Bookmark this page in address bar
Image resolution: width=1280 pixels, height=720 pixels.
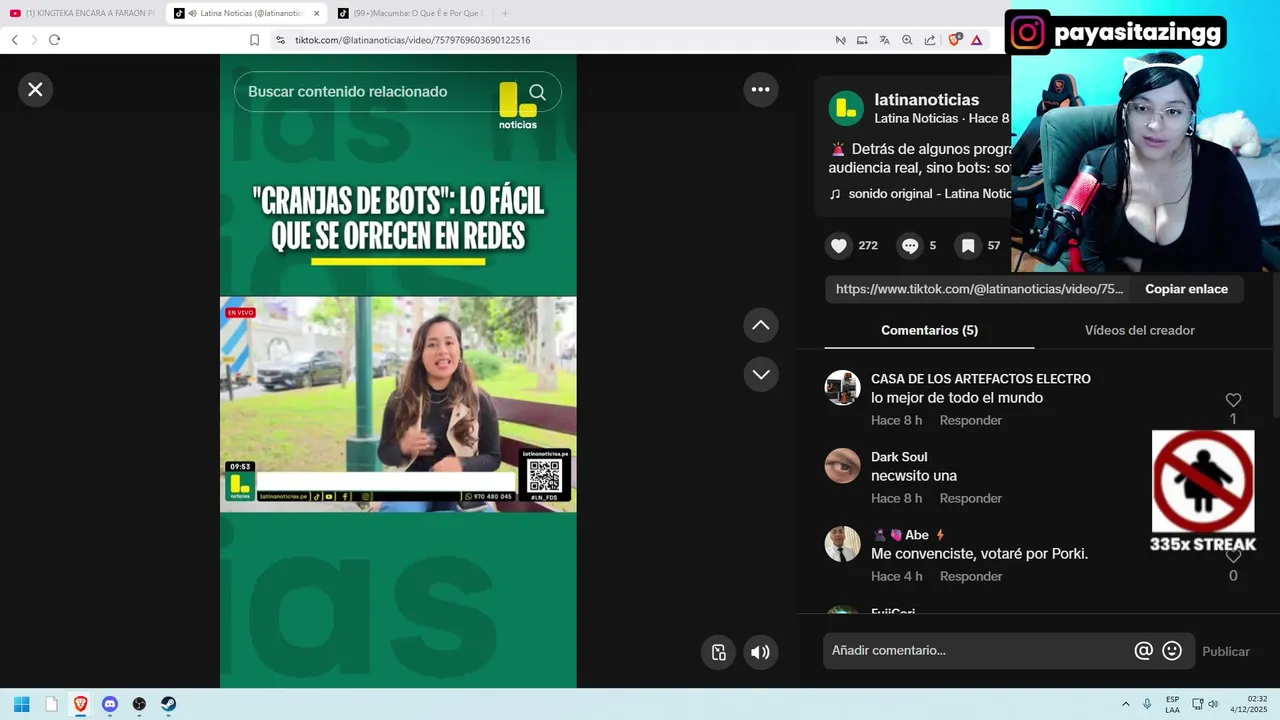pyautogui.click(x=254, y=40)
